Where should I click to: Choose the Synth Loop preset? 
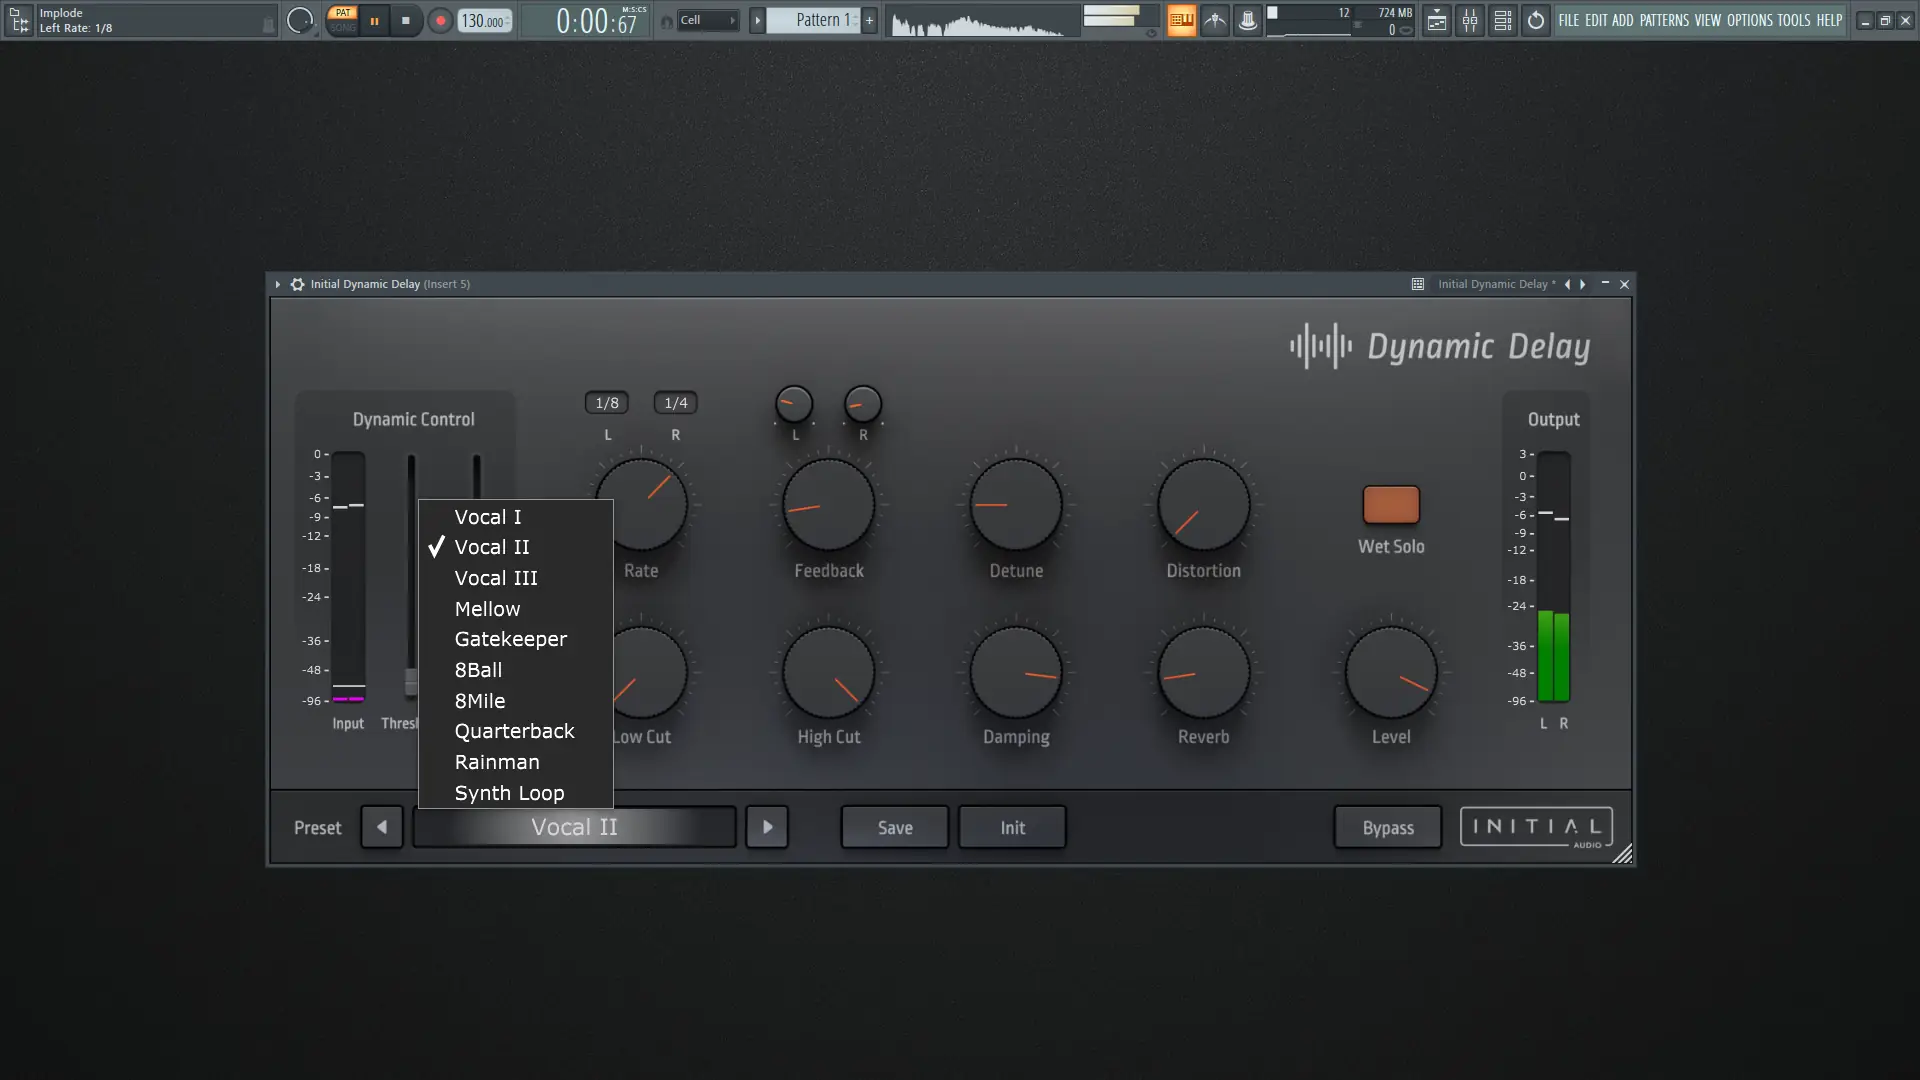tap(509, 793)
